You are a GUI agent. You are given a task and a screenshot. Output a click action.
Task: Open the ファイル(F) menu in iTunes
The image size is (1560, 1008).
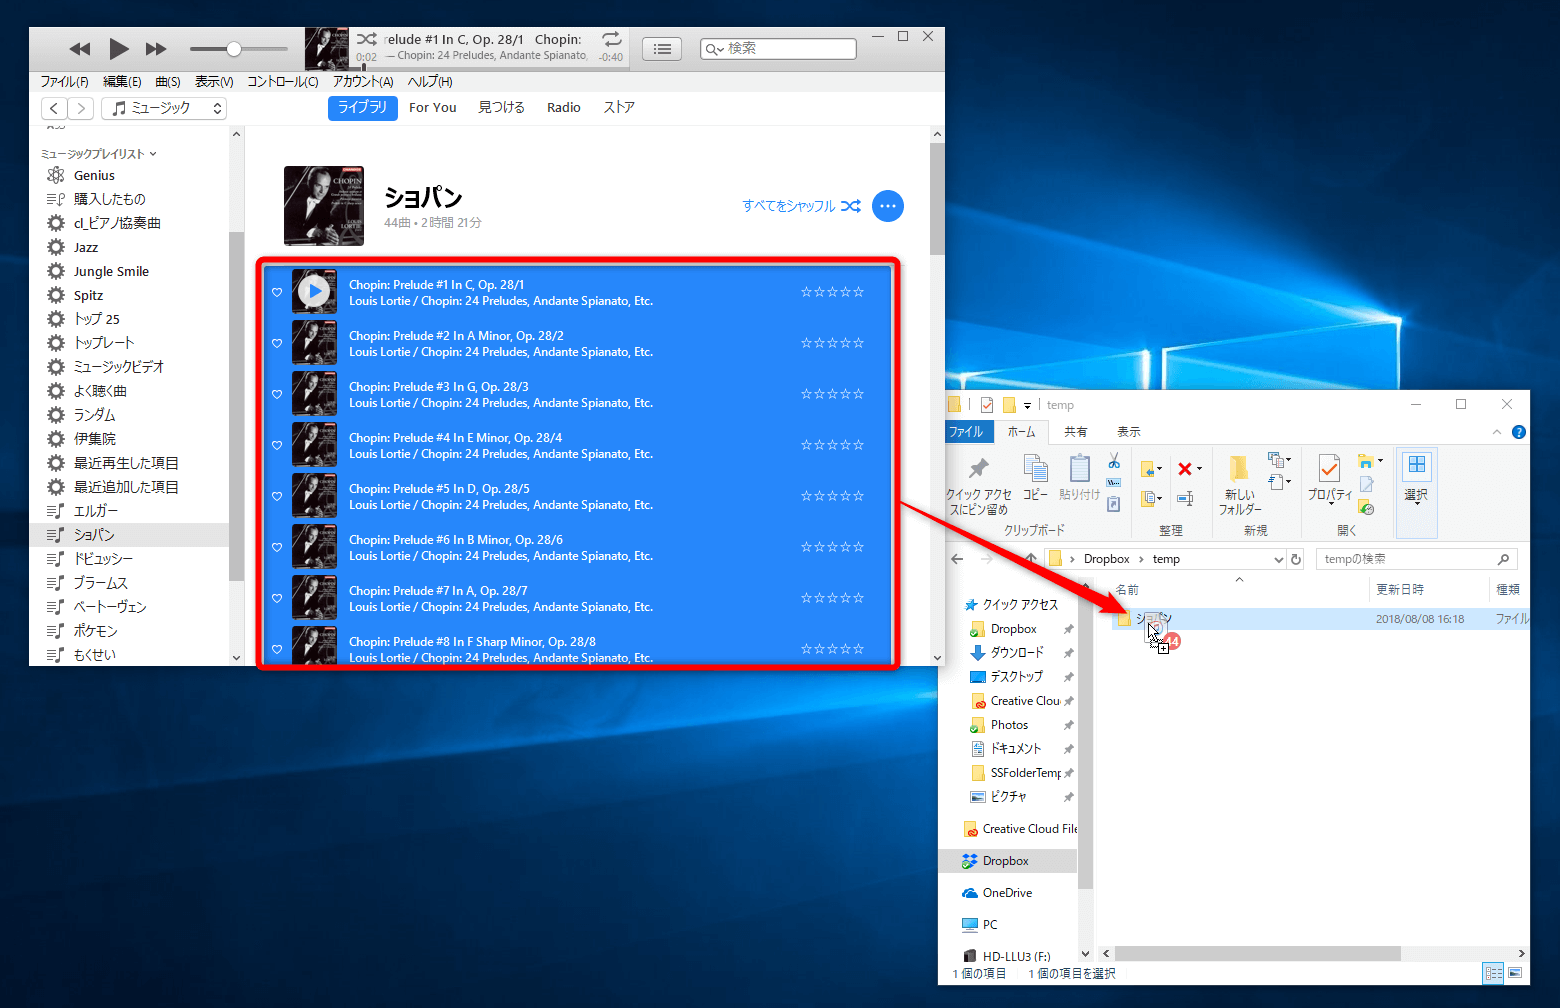click(64, 82)
